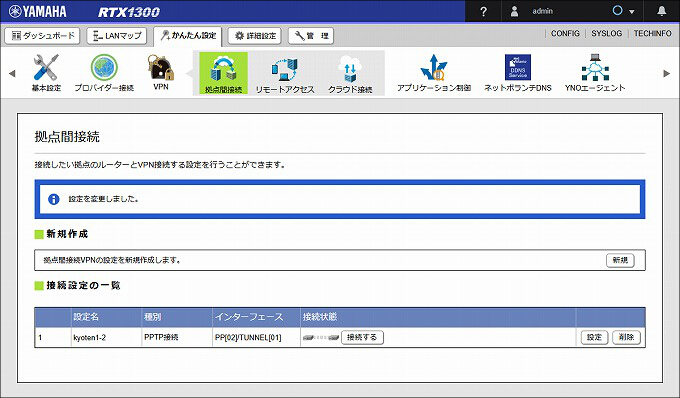The height and width of the screenshot is (398, 680).
Task: Select the かんたん設定 tab
Action: (188, 36)
